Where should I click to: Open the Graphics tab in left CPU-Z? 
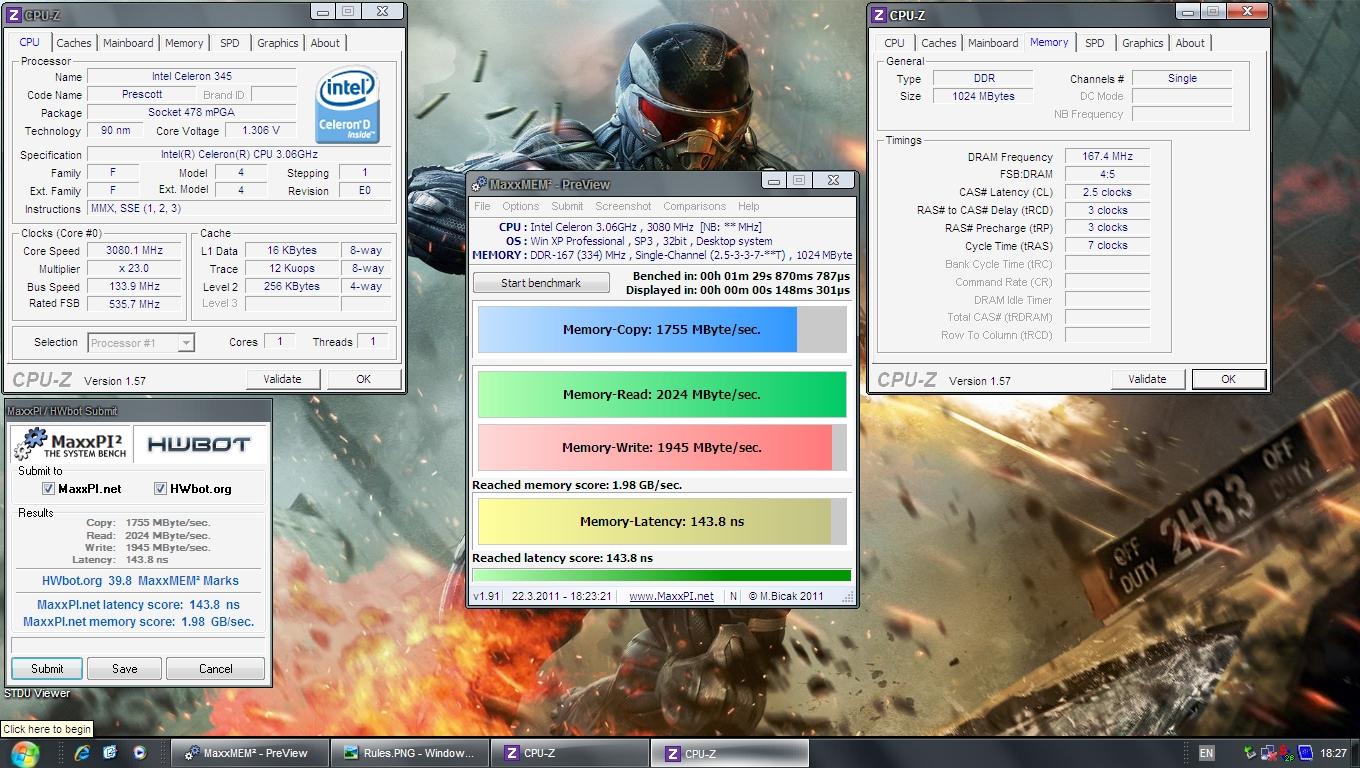pos(277,43)
